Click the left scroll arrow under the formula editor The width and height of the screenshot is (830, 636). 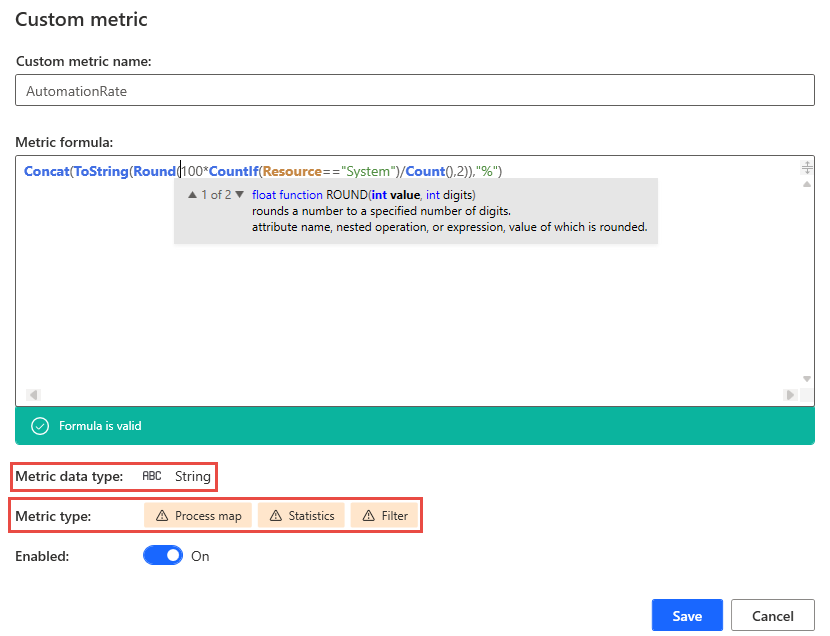point(32,395)
